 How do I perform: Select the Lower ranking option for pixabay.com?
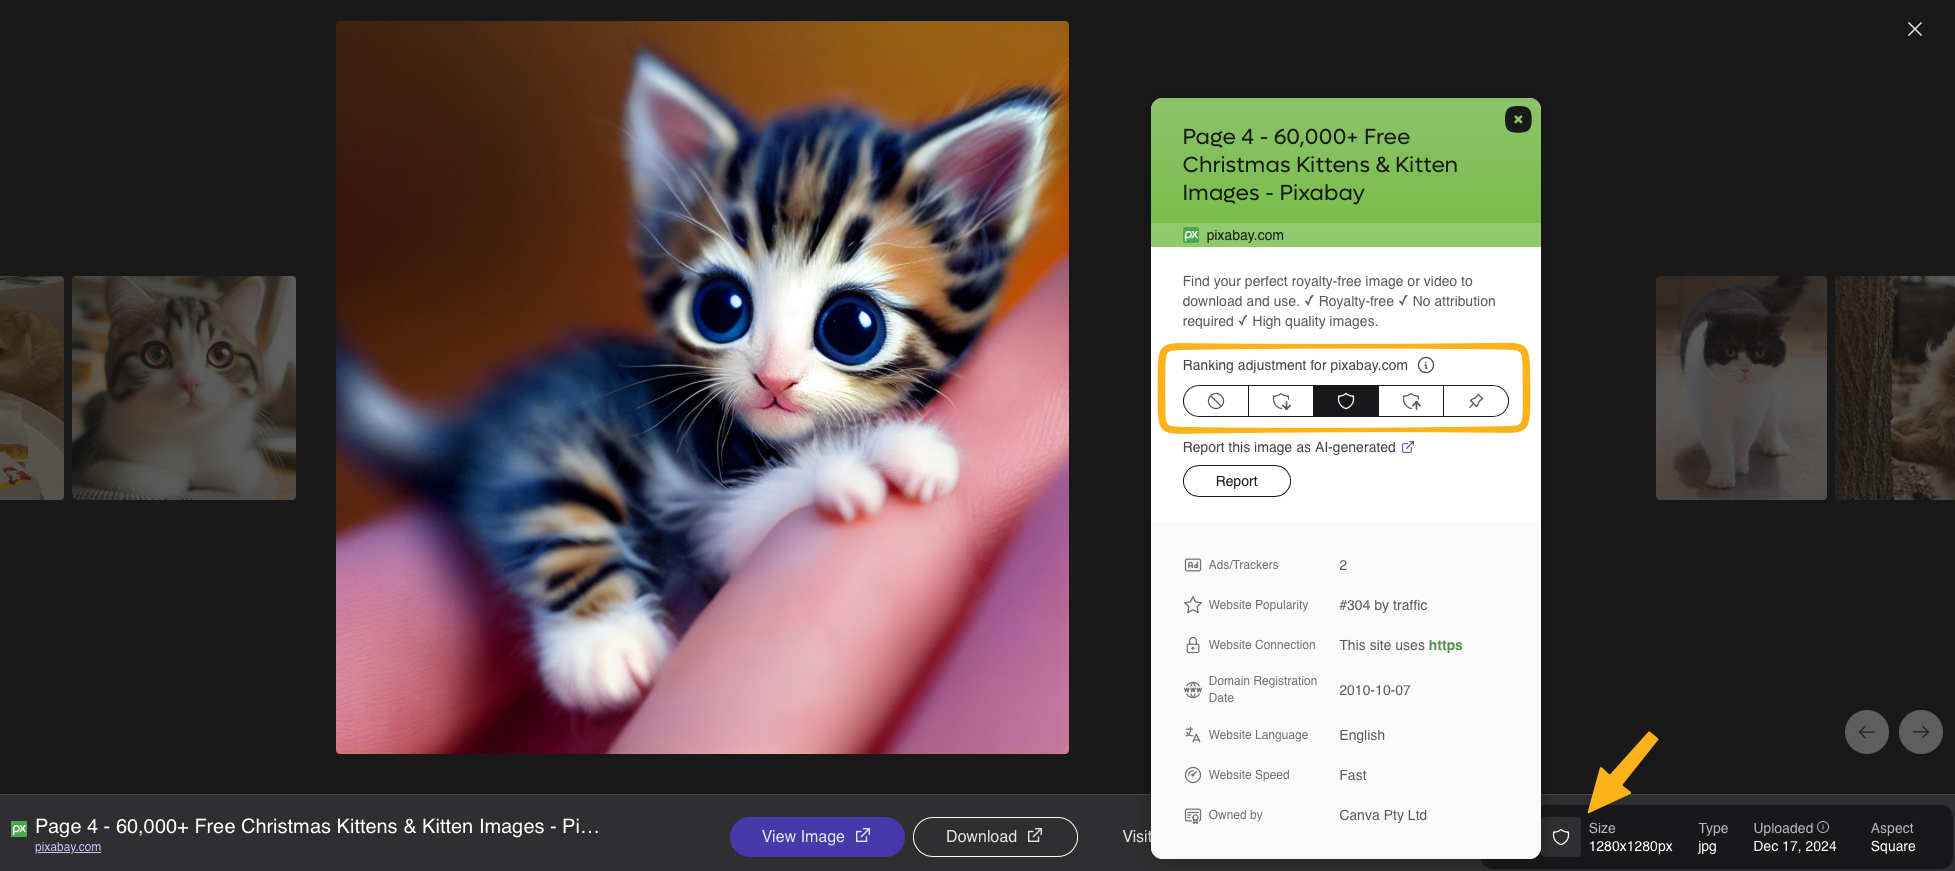click(1281, 401)
